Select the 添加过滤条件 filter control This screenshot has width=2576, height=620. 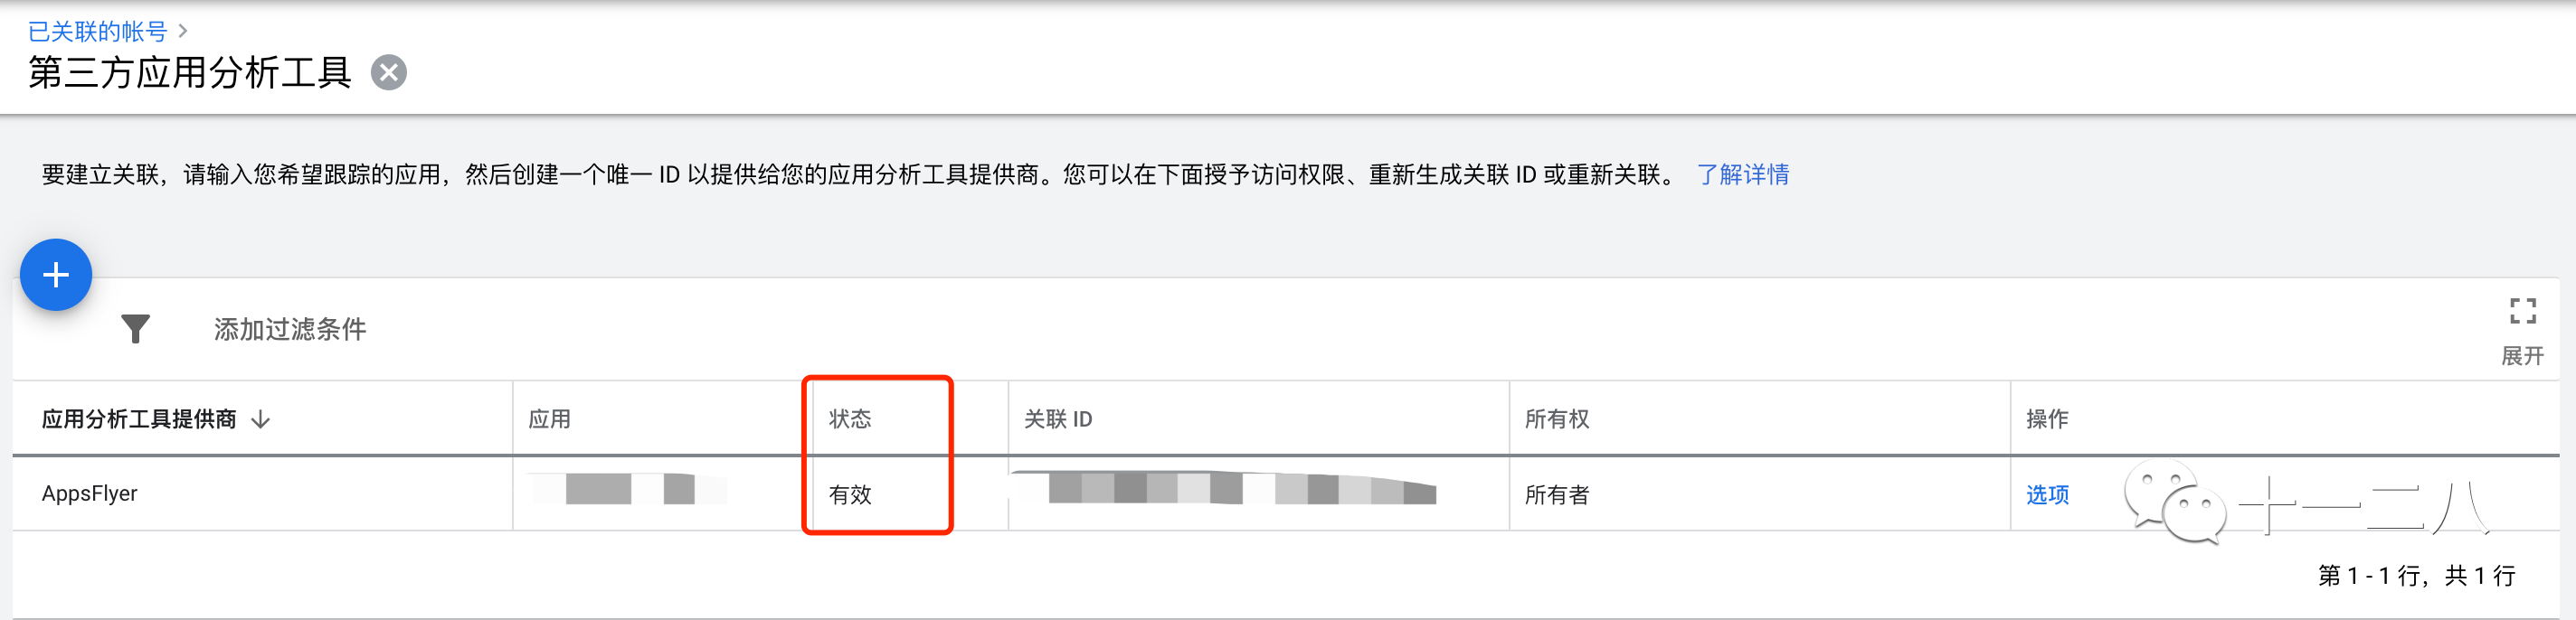(x=288, y=328)
